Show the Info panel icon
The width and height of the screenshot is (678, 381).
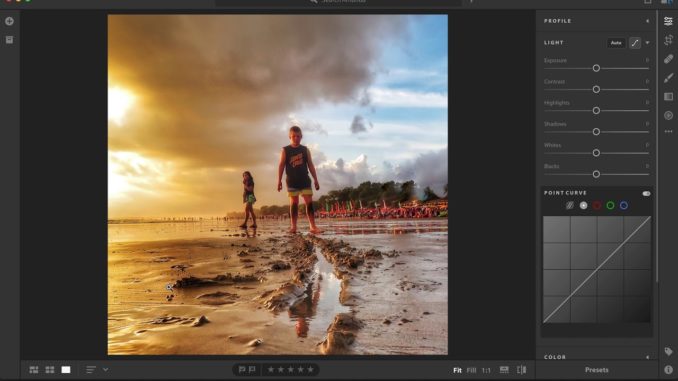(x=668, y=370)
